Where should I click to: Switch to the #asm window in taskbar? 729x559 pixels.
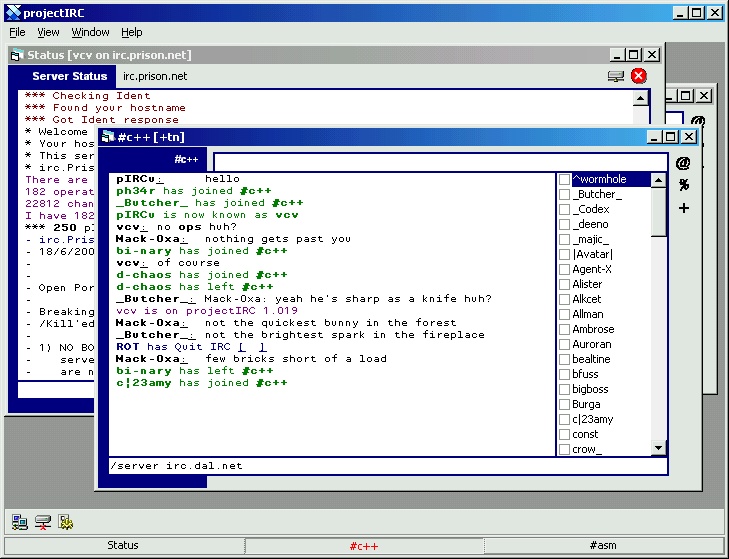[603, 545]
